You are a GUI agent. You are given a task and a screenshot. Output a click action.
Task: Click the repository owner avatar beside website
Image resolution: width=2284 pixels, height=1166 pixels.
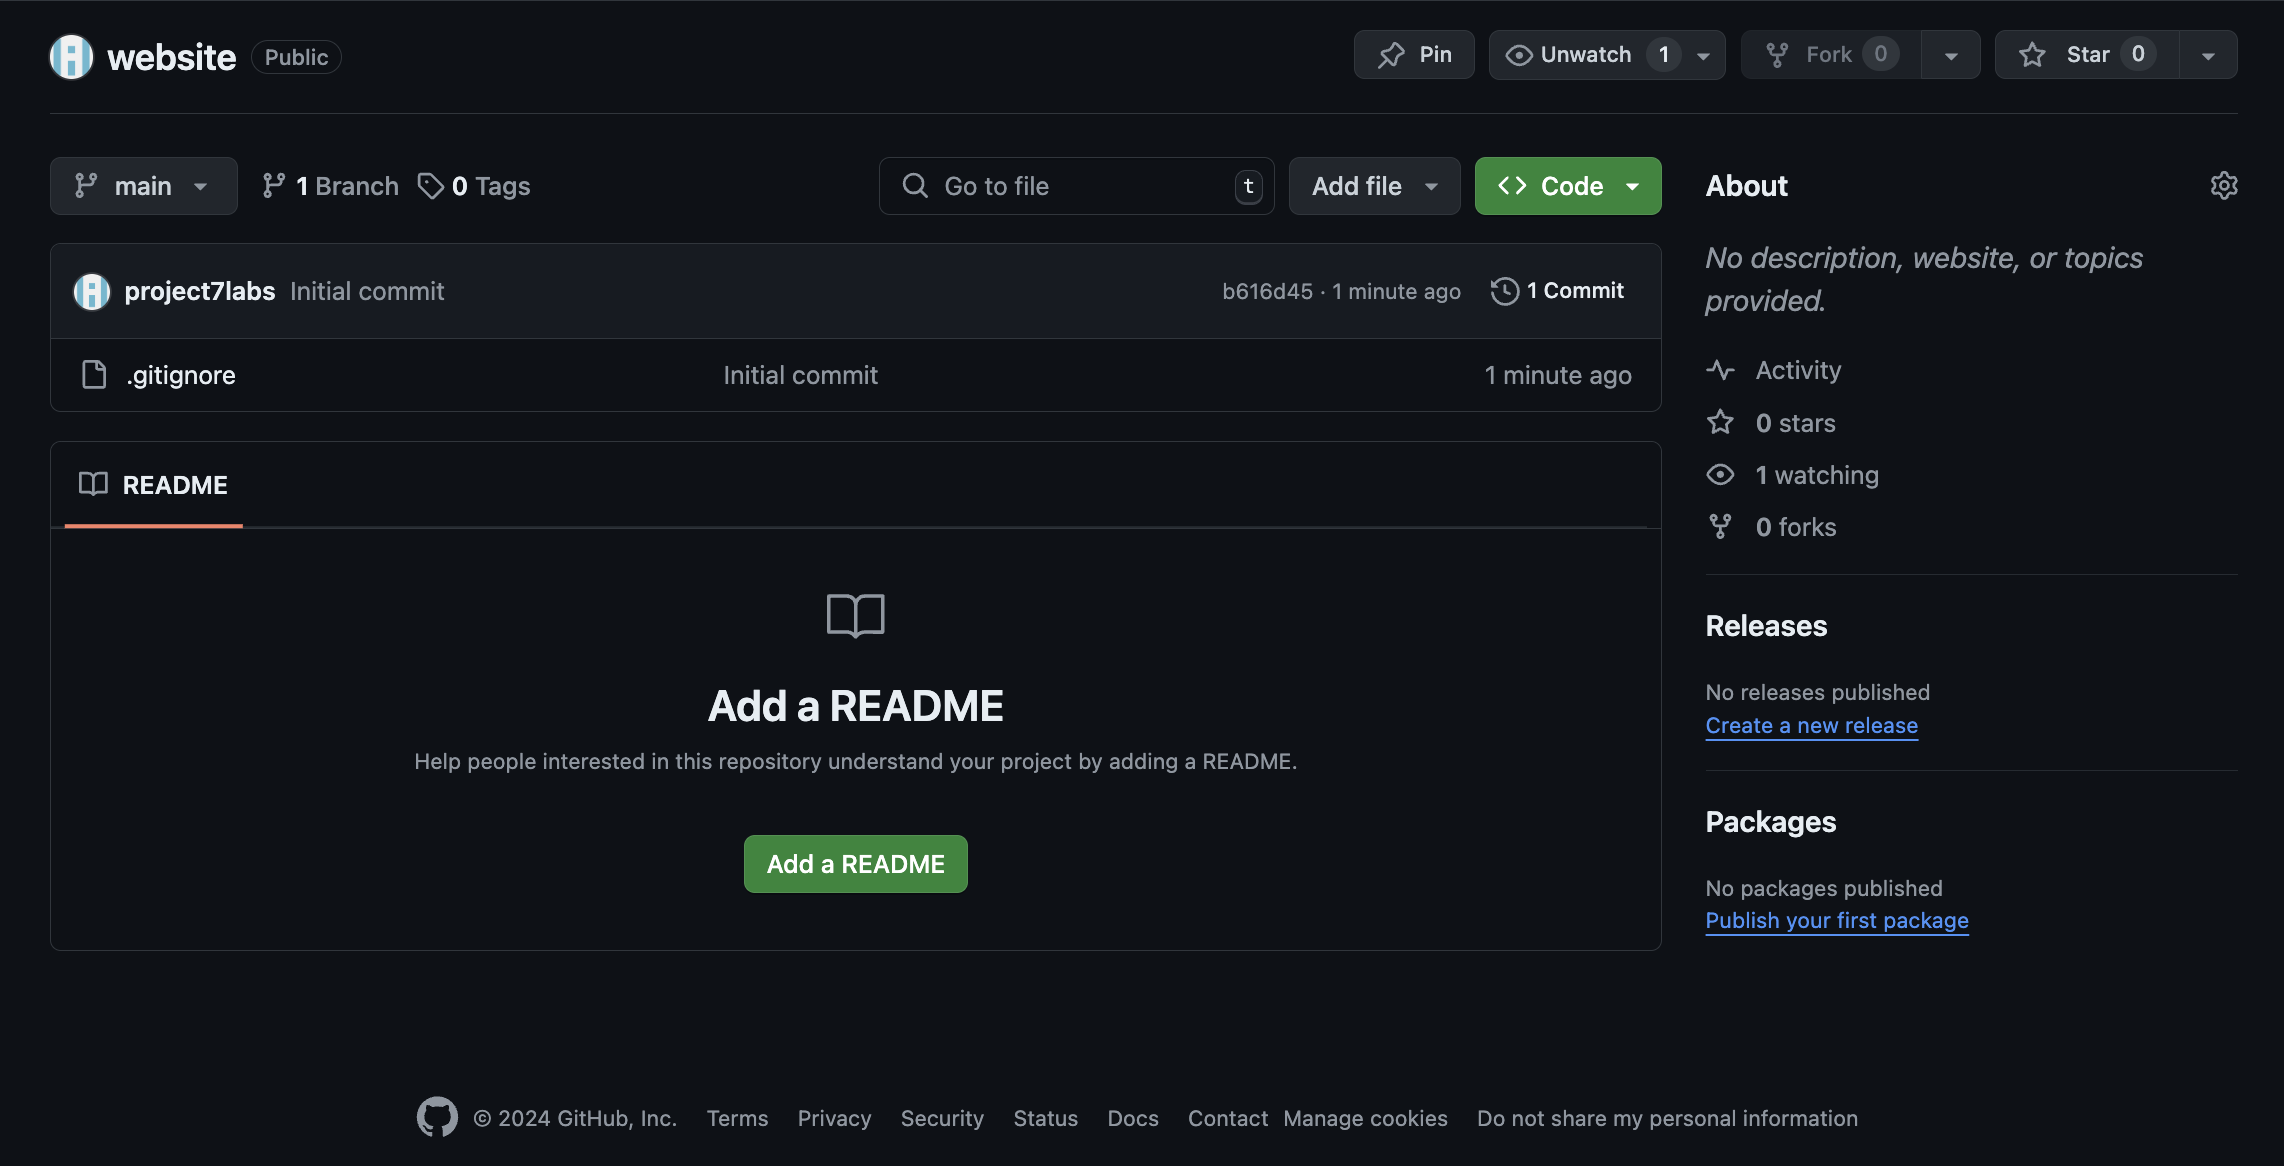click(71, 57)
